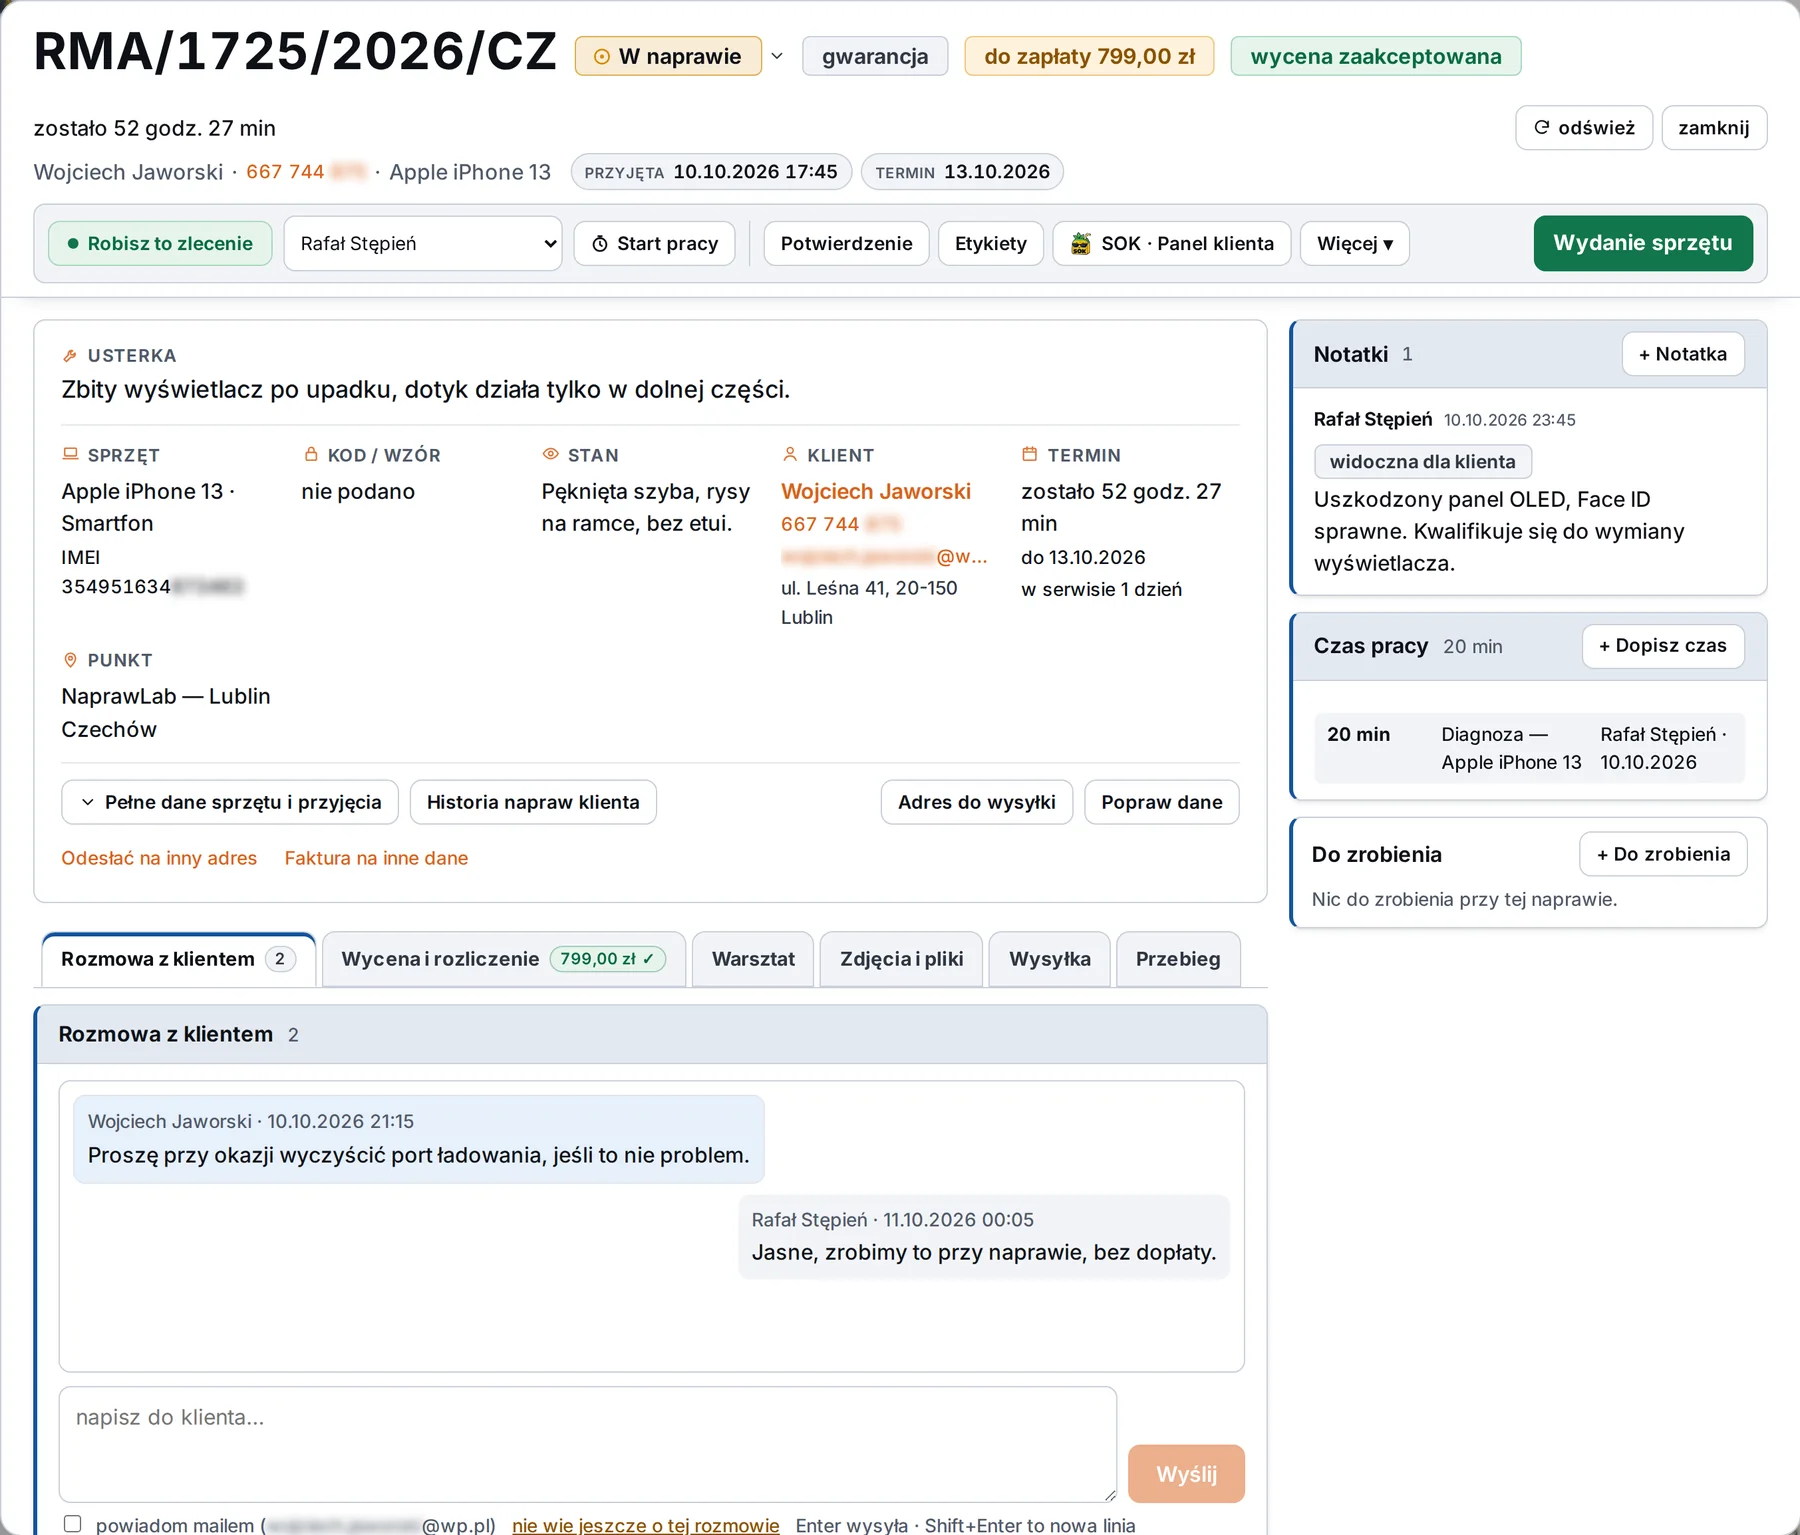Screen dimensions: 1800x1535
Task: Click the phone number in the header line
Action: (x=306, y=172)
